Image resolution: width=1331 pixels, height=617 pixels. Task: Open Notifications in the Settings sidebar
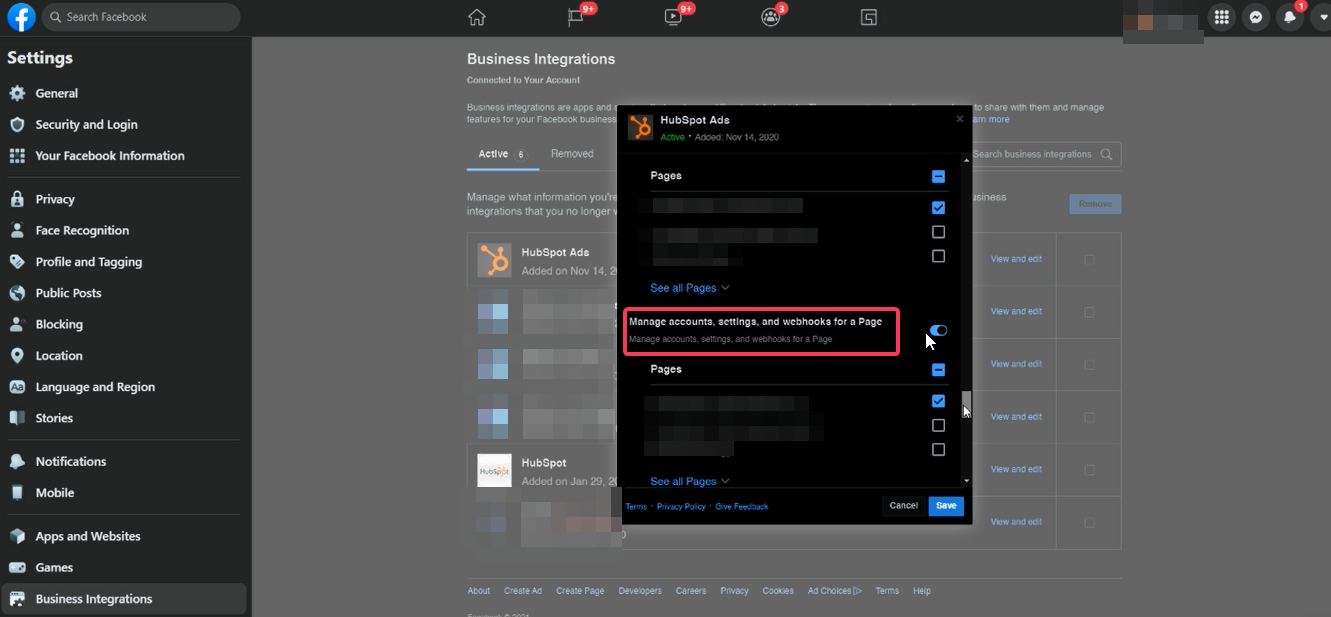coord(123,461)
